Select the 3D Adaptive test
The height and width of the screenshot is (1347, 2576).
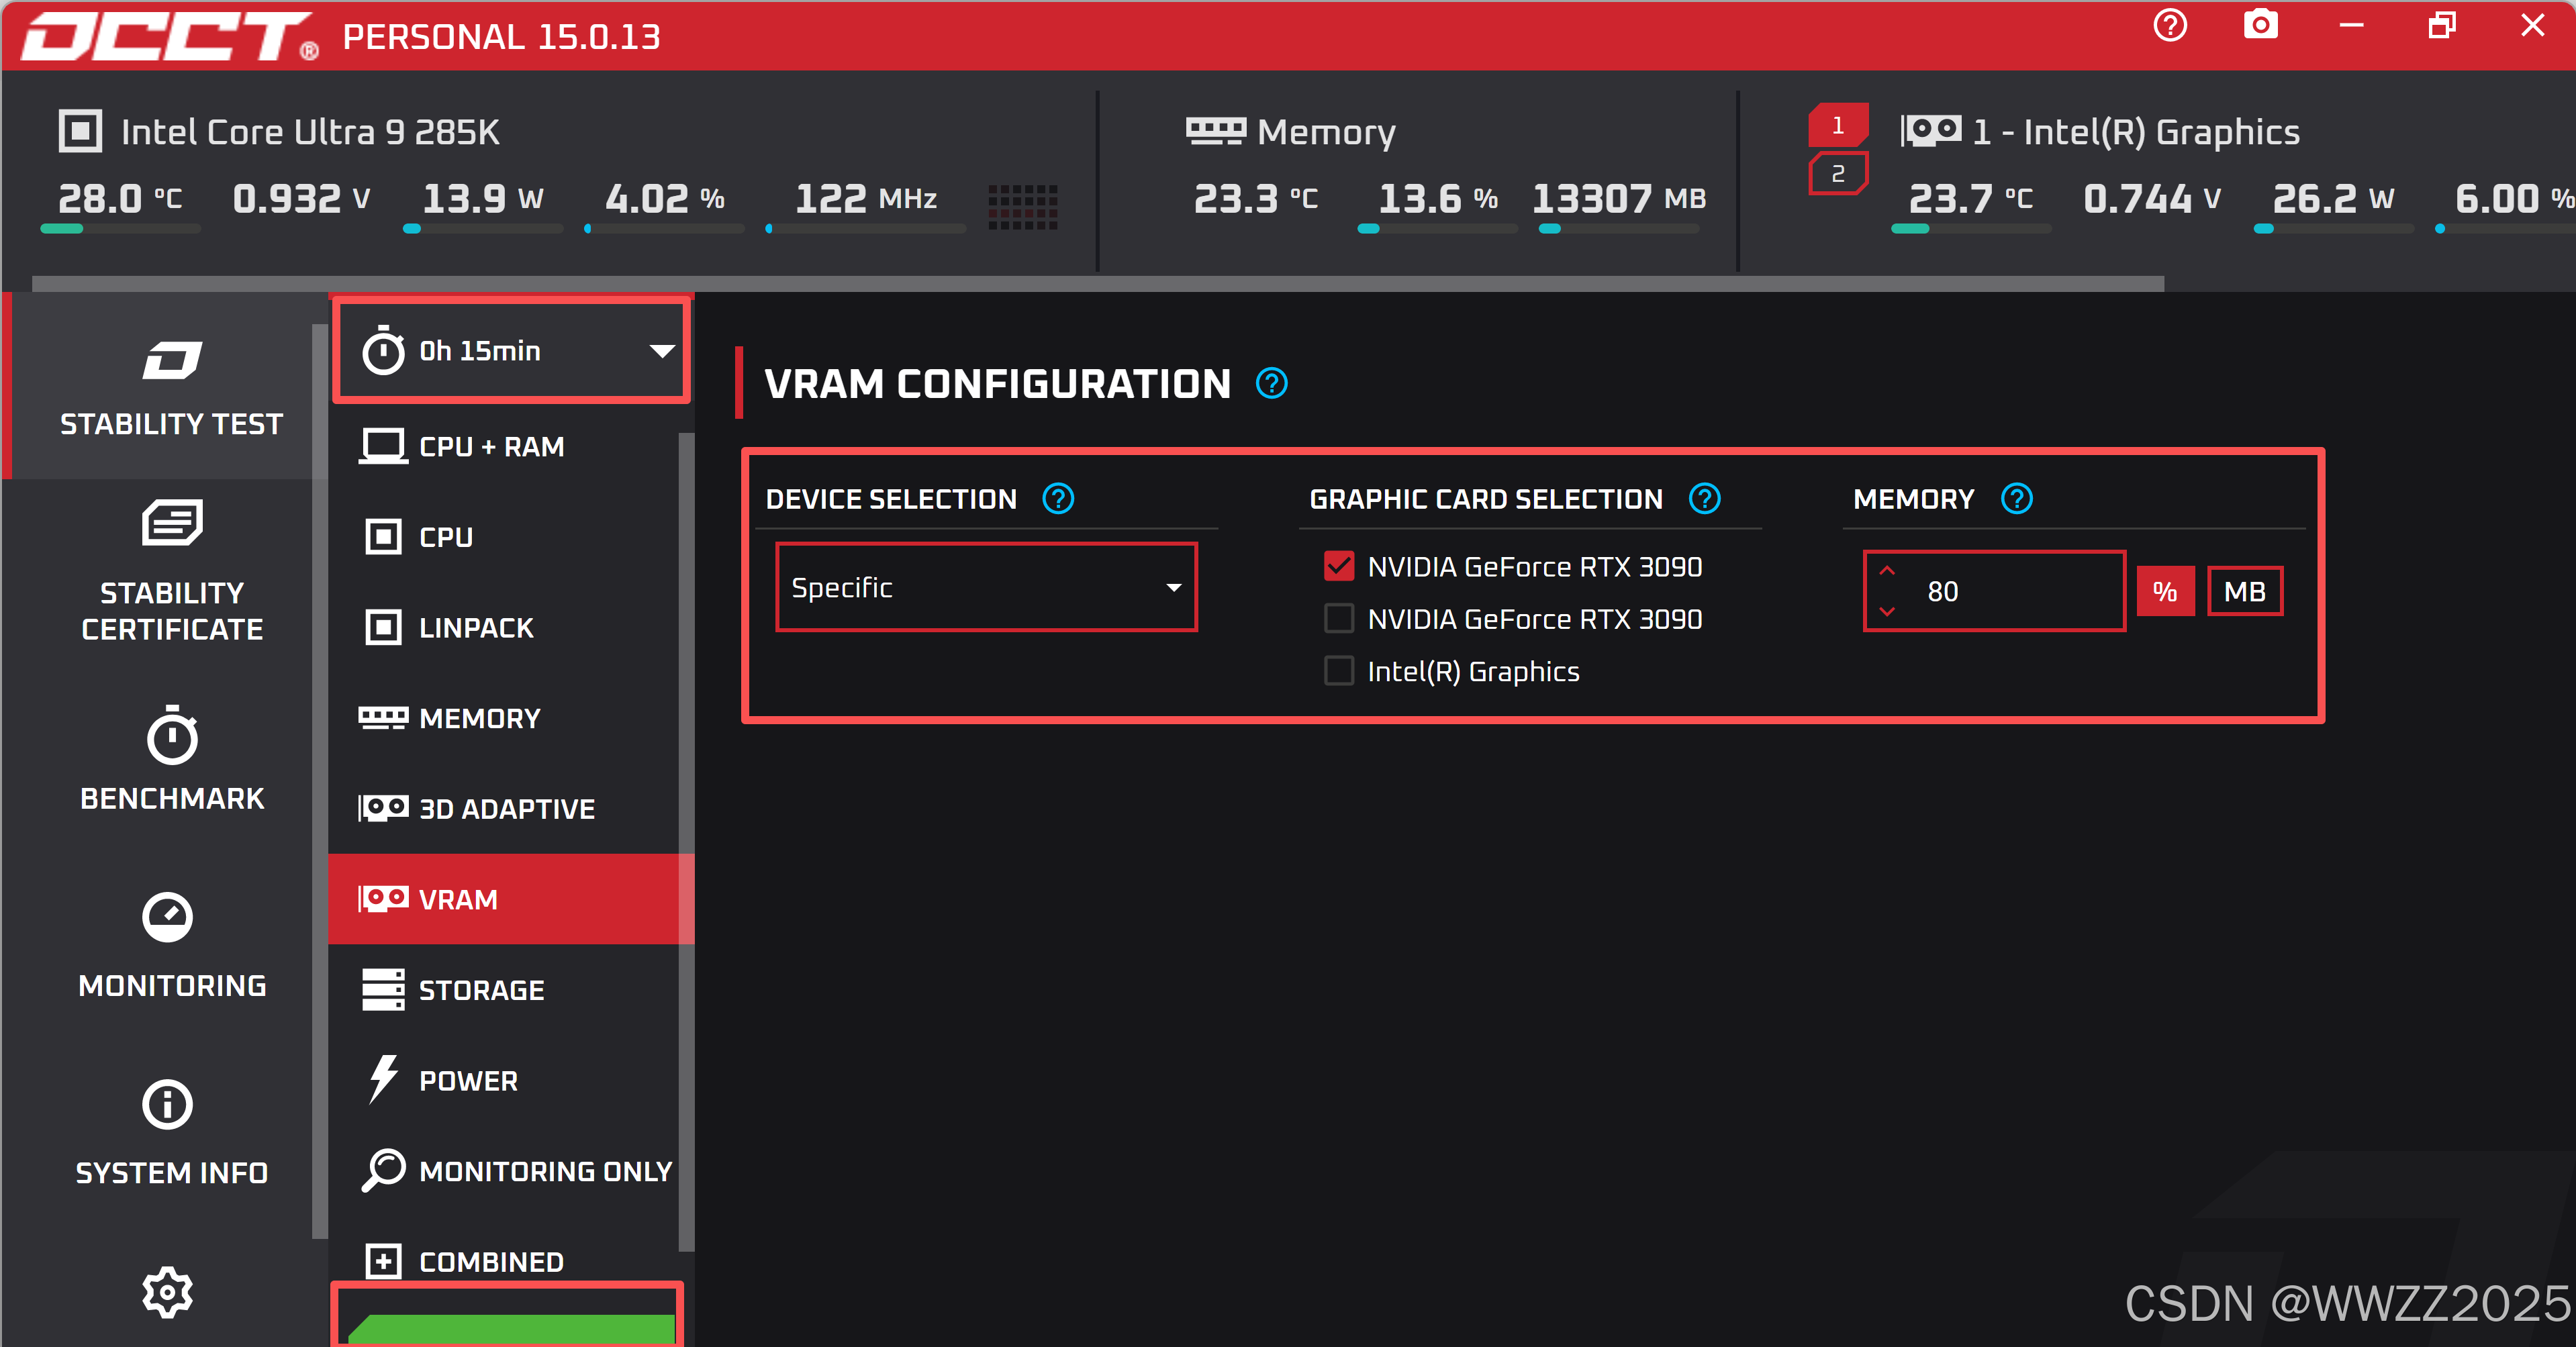506,808
